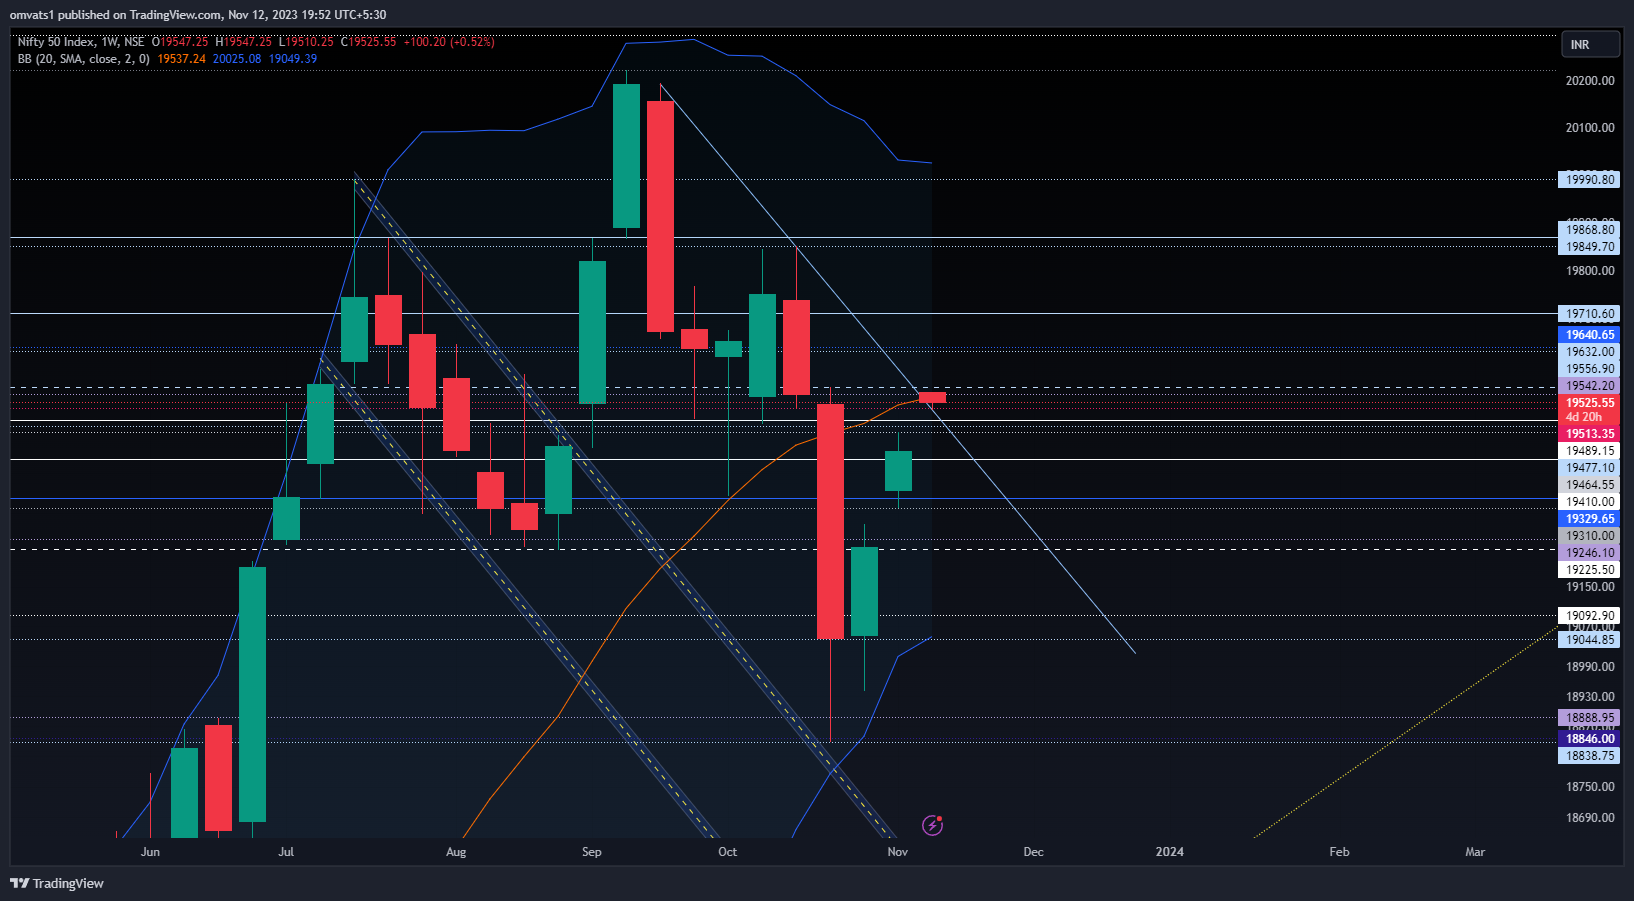Click the pink 19513.35 price label
The width and height of the screenshot is (1634, 901).
(x=1589, y=434)
